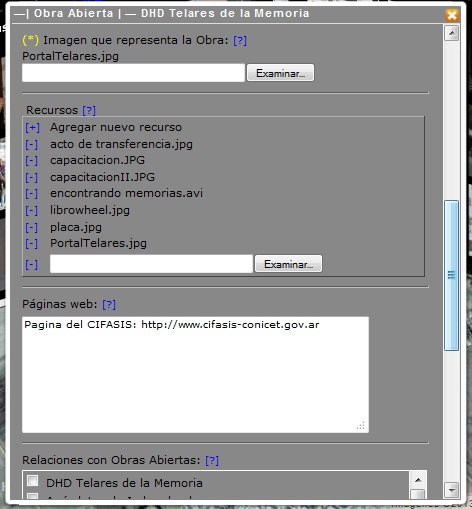Image resolution: width=472 pixels, height=509 pixels.
Task: Open the Recursos help [?] link
Action: (x=89, y=110)
